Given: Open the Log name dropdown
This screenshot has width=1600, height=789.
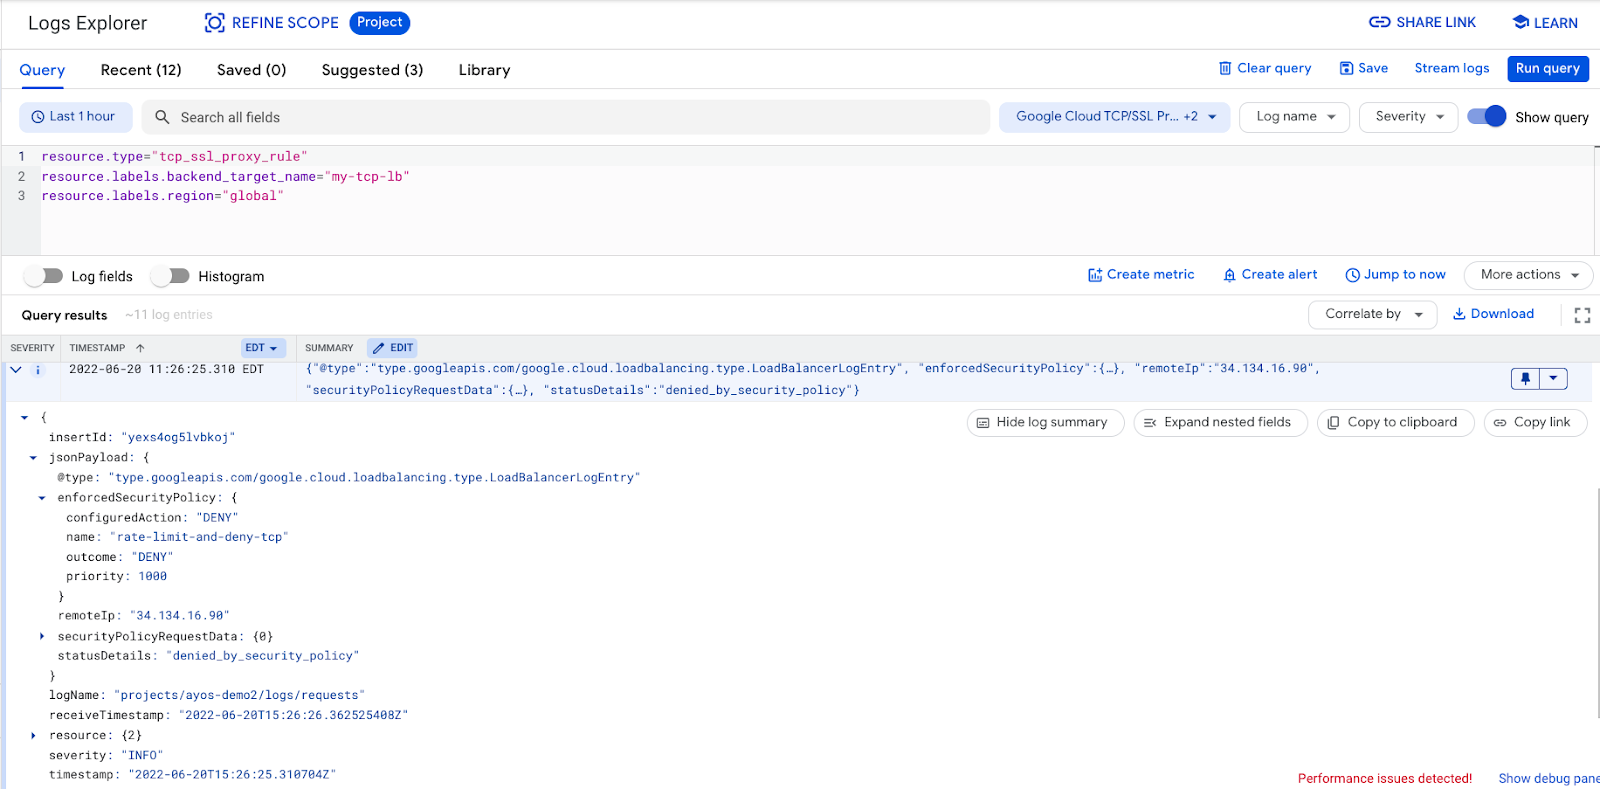Looking at the screenshot, I should [x=1294, y=117].
